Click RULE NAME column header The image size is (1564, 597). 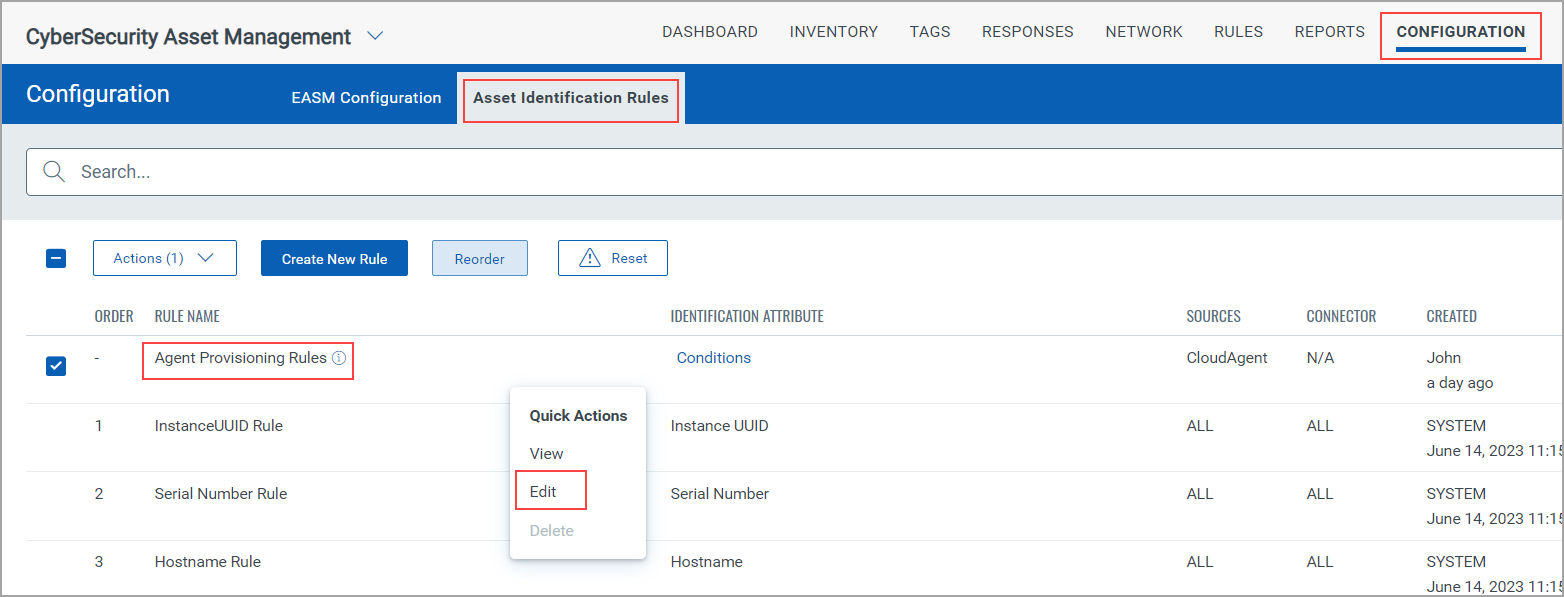pyautogui.click(x=187, y=316)
